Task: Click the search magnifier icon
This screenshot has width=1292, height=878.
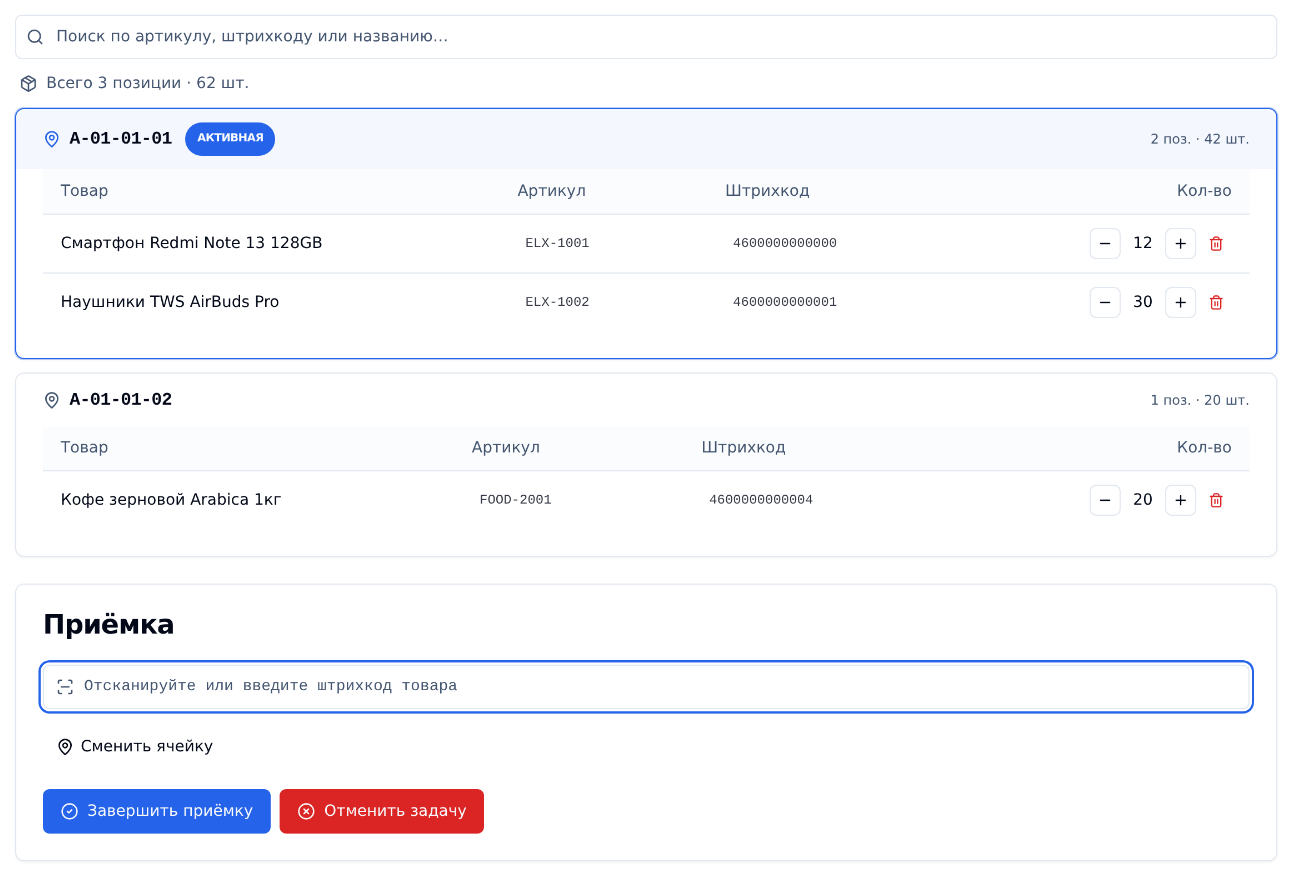Action: point(35,37)
